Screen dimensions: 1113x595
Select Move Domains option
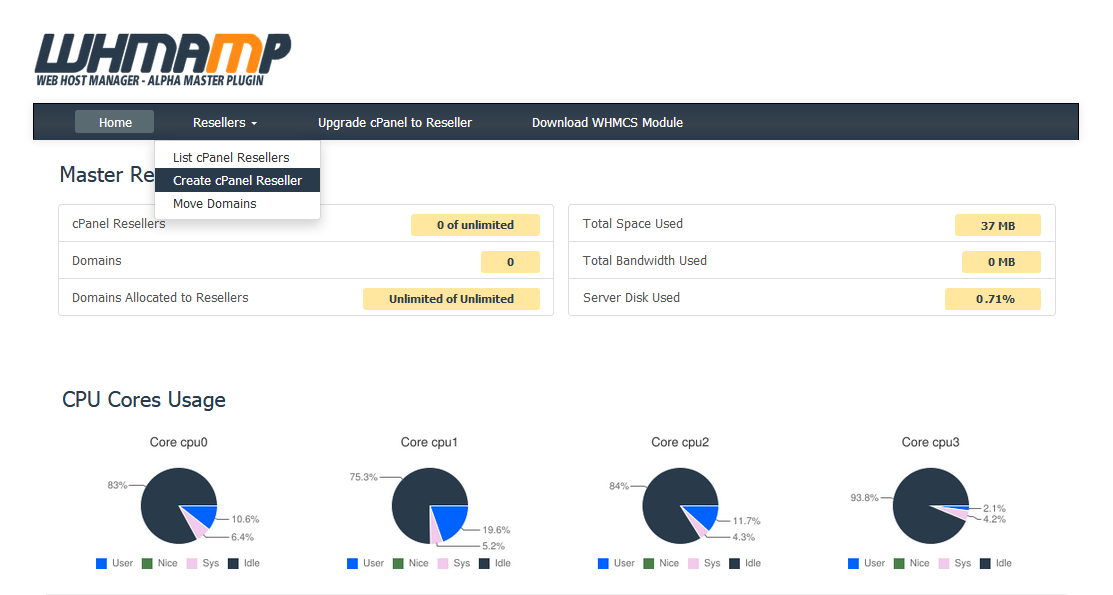coord(237,203)
